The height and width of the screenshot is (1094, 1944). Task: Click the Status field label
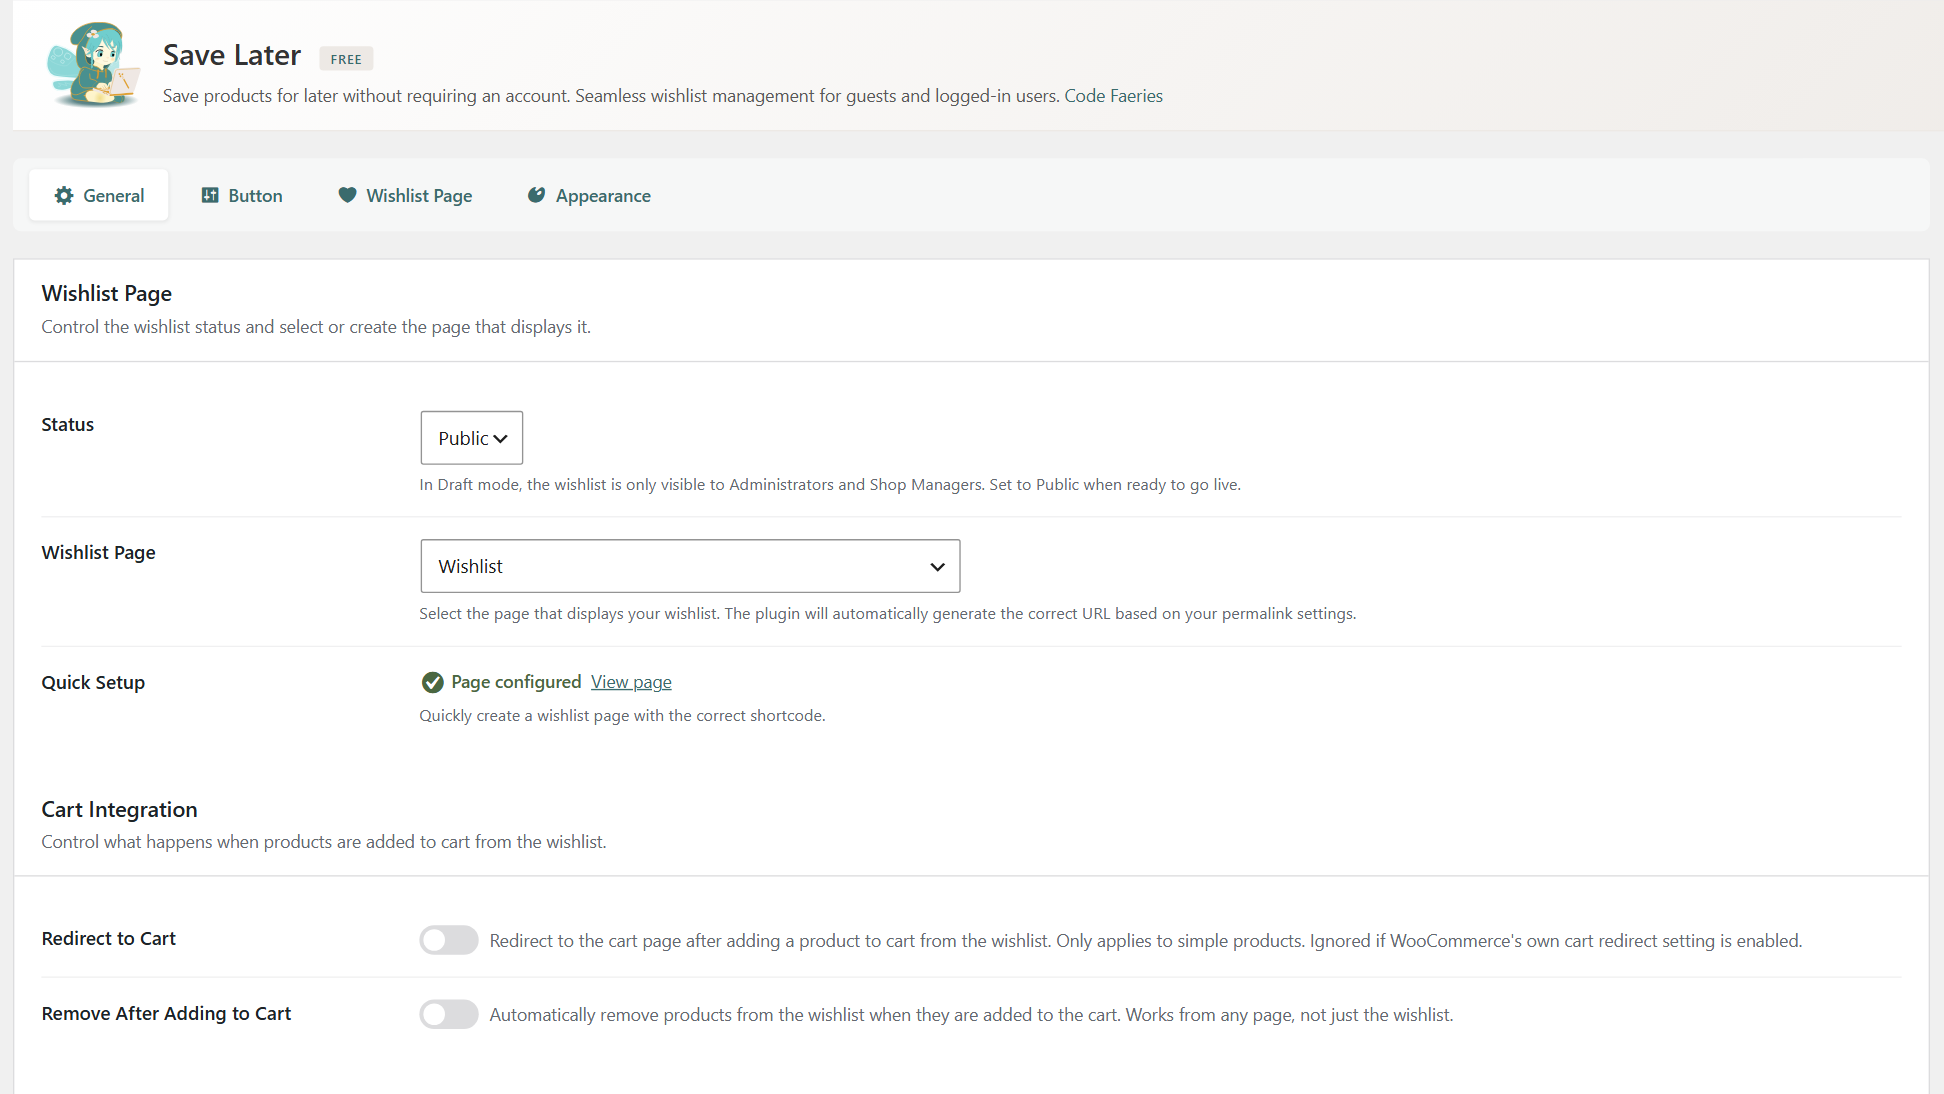(x=68, y=424)
